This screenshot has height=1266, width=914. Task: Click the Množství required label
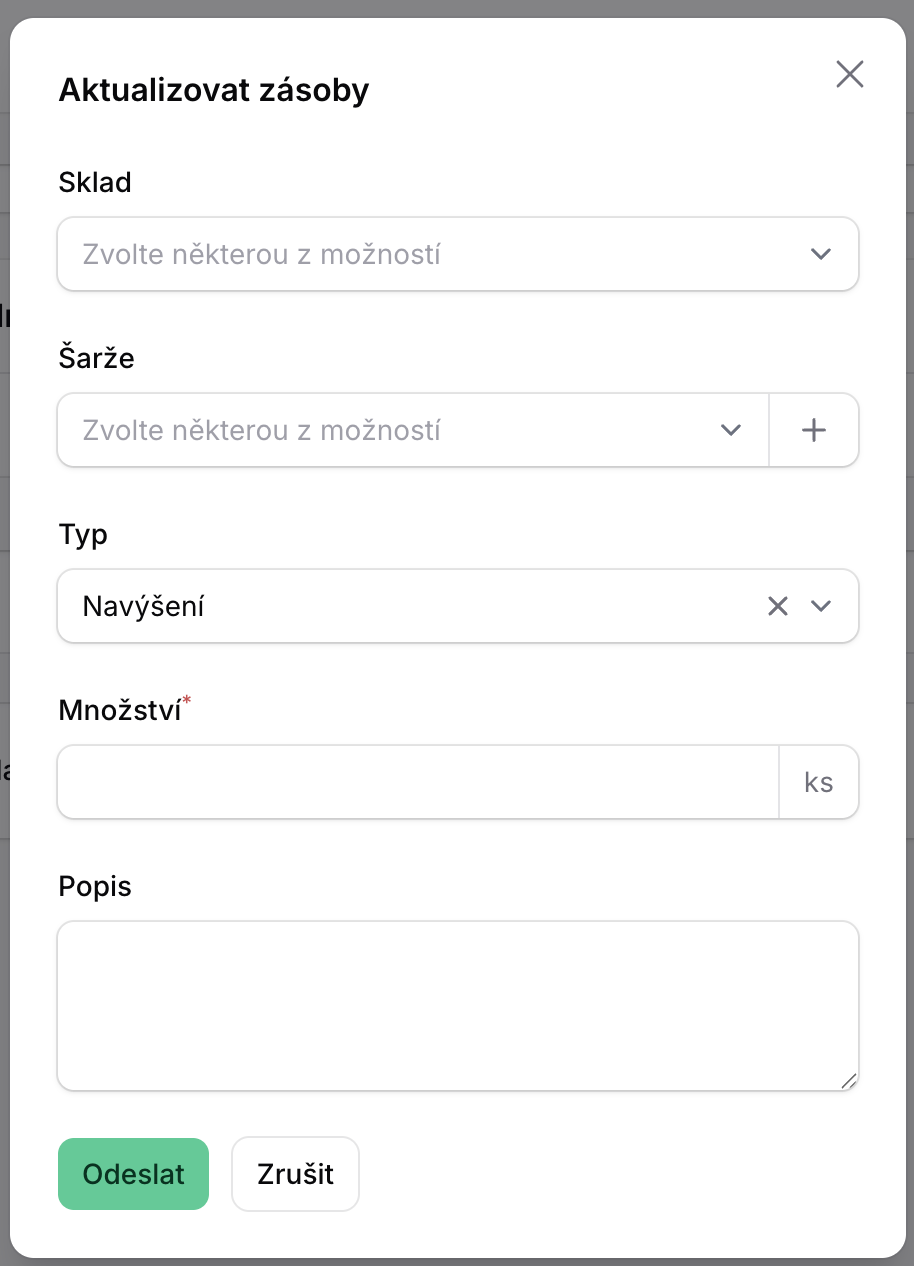point(120,710)
